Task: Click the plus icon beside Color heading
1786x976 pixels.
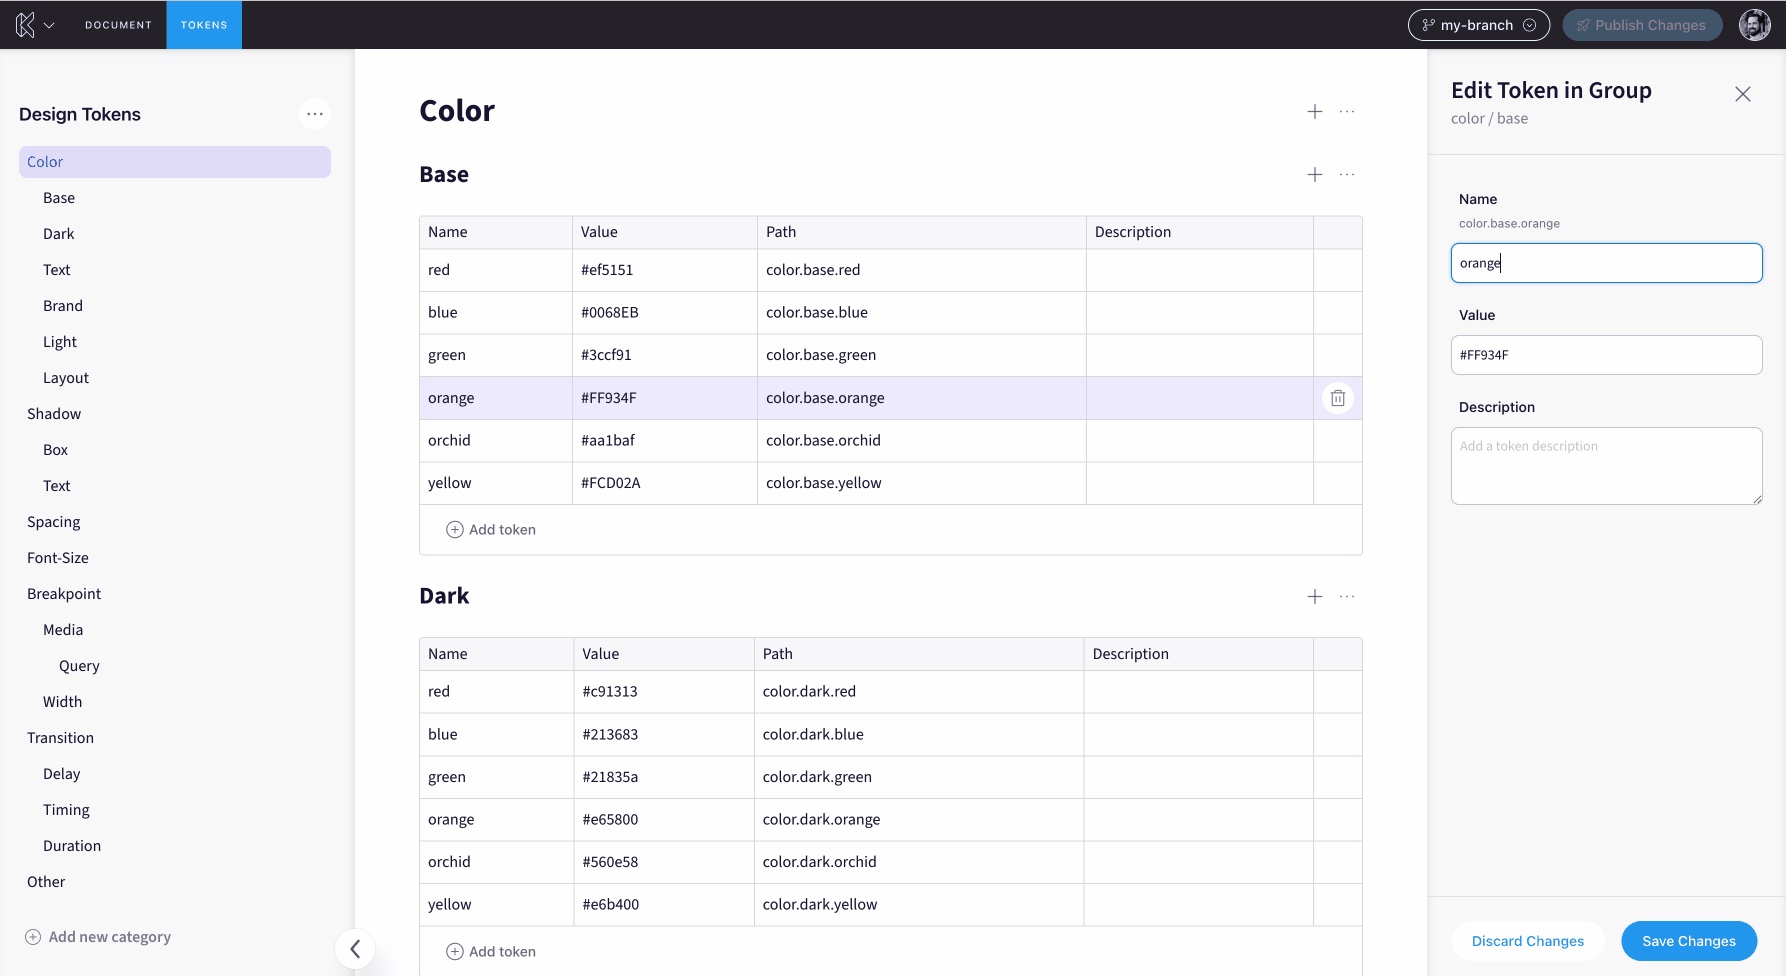Action: click(1315, 112)
